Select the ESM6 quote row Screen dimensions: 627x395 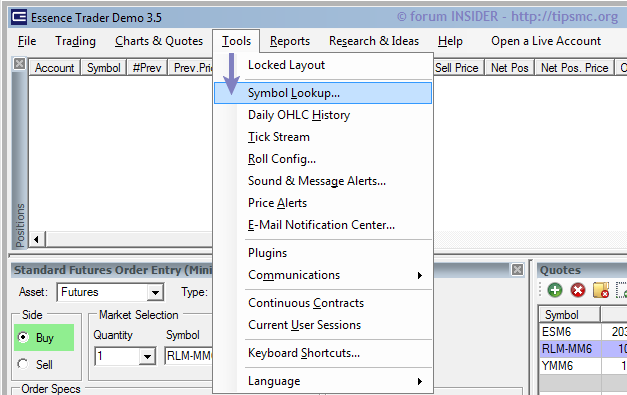(x=583, y=331)
